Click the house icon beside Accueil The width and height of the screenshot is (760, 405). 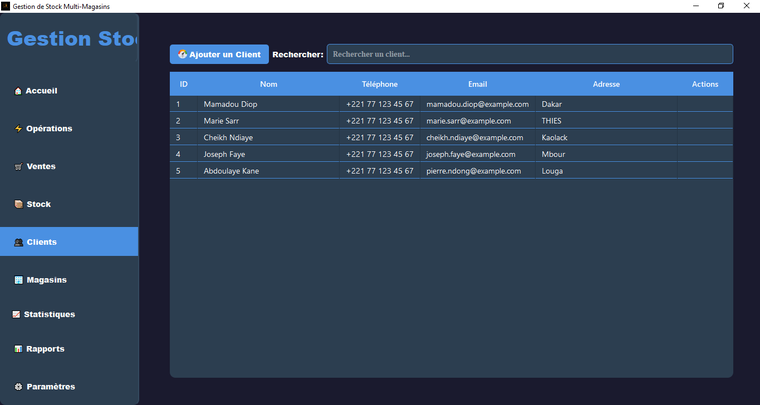tap(18, 91)
